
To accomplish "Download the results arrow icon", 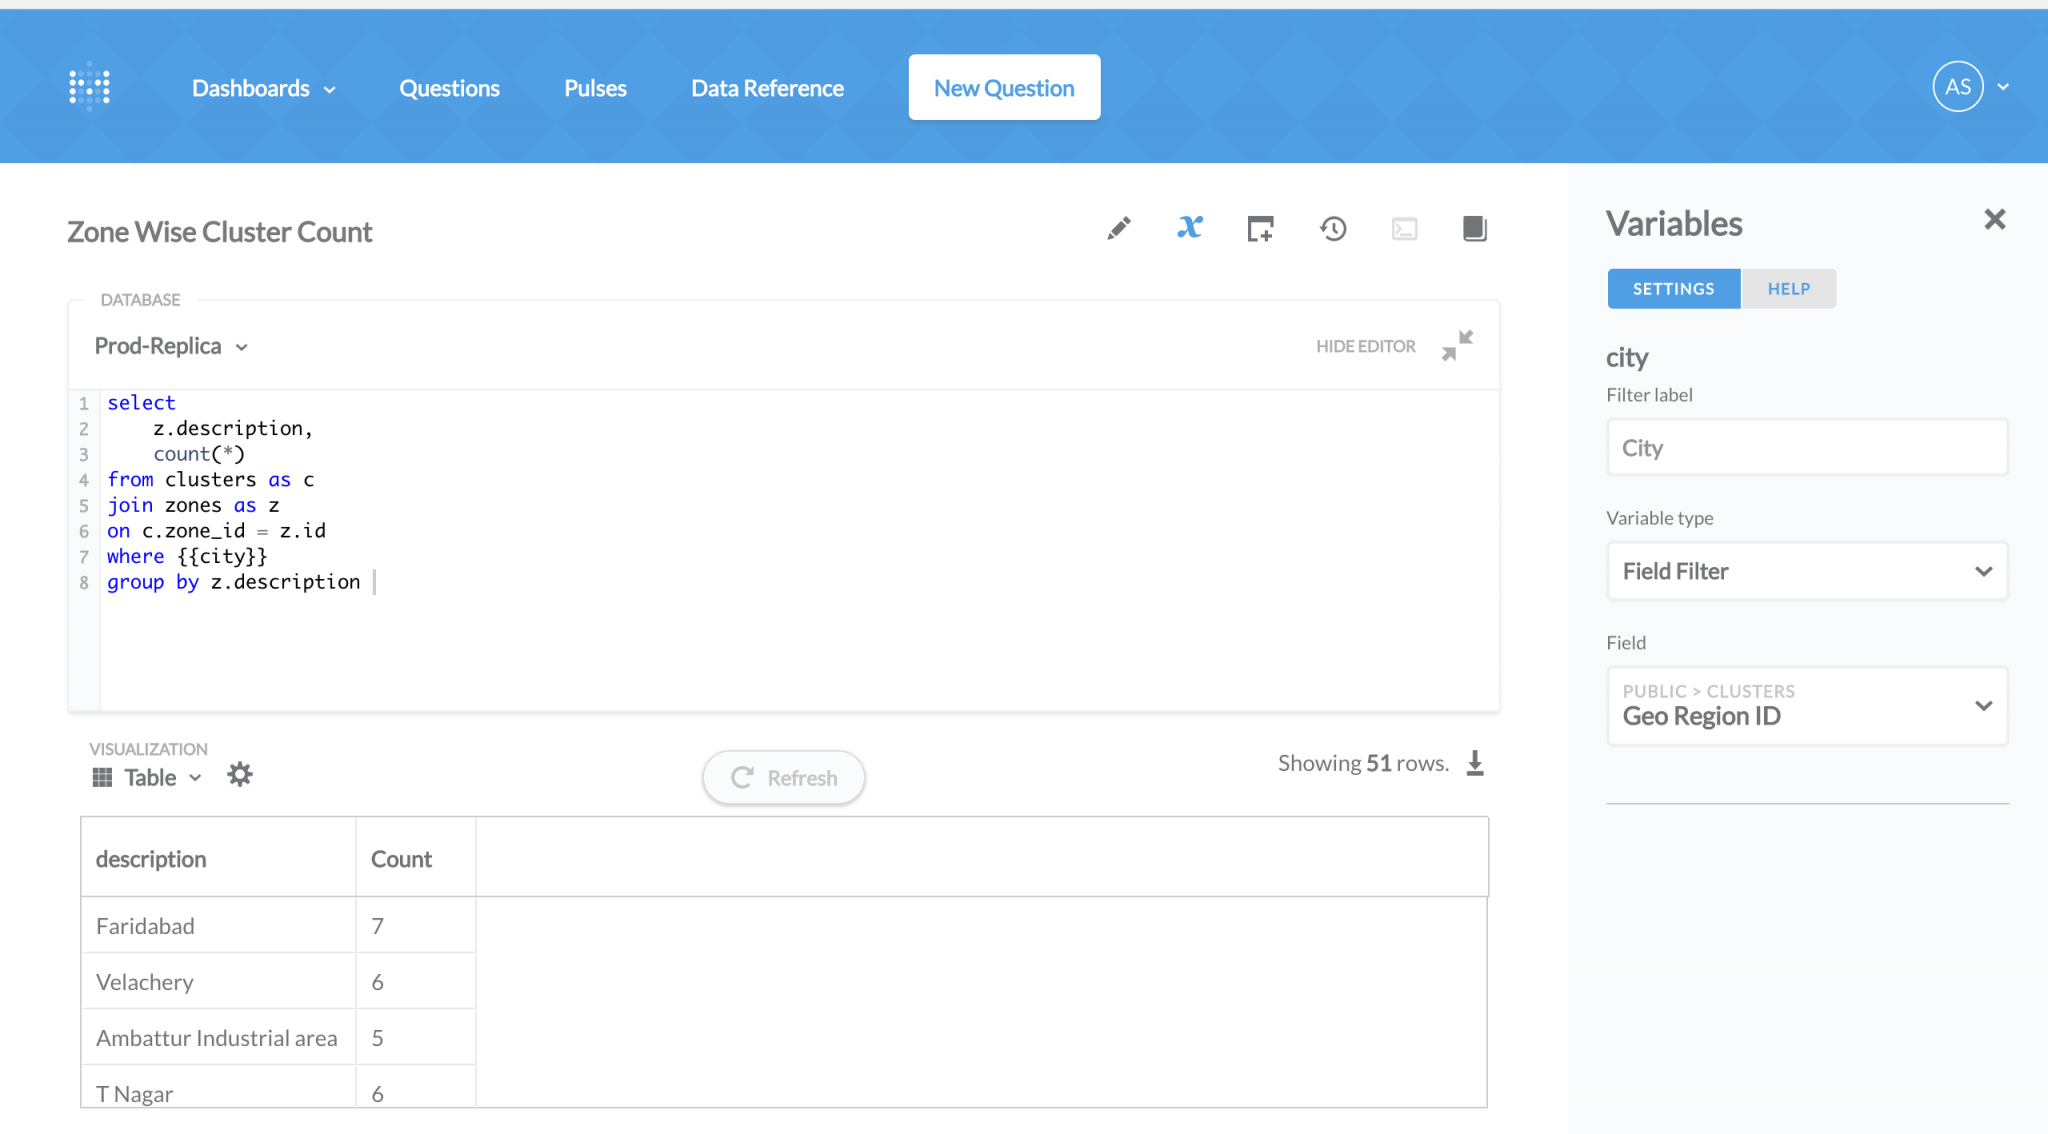I will pyautogui.click(x=1475, y=764).
